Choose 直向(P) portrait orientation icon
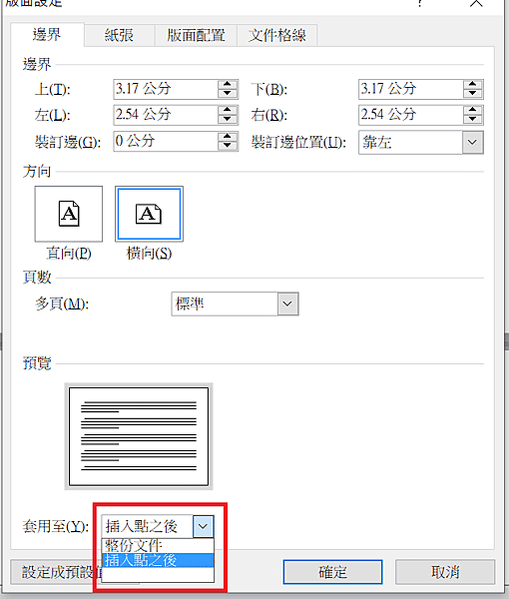The height and width of the screenshot is (599, 509). coord(69,214)
